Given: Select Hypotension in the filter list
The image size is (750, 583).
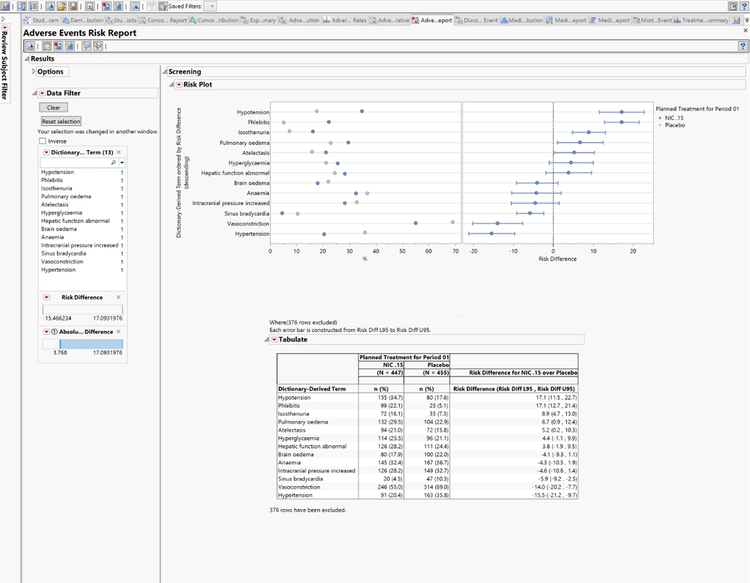Looking at the screenshot, I should pos(55,172).
